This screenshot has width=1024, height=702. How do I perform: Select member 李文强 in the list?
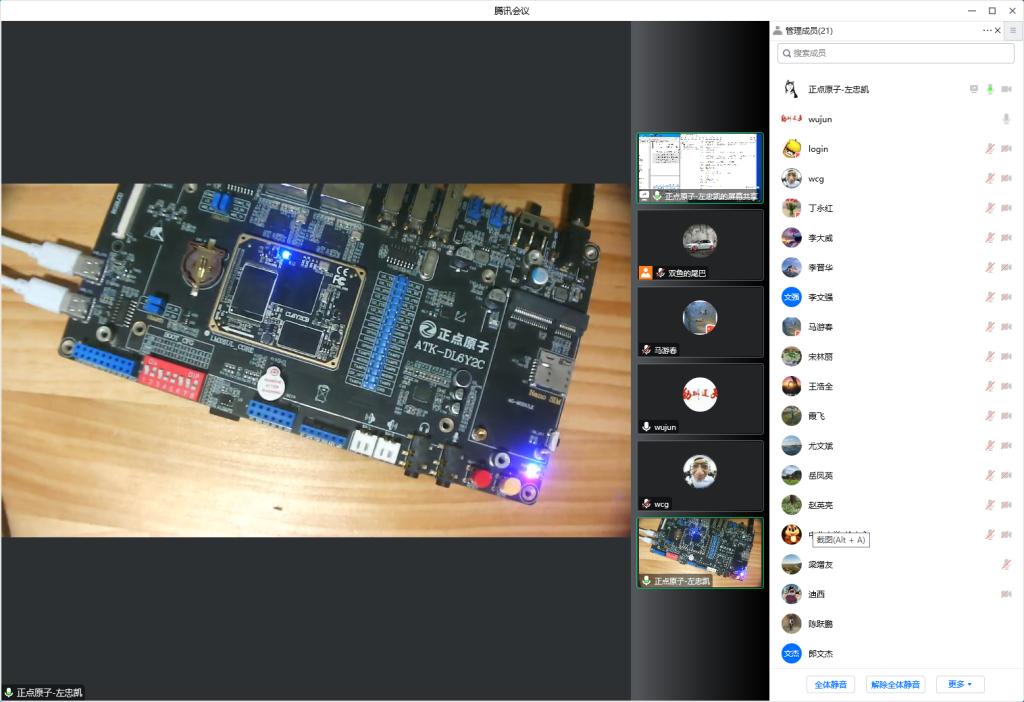tap(820, 297)
